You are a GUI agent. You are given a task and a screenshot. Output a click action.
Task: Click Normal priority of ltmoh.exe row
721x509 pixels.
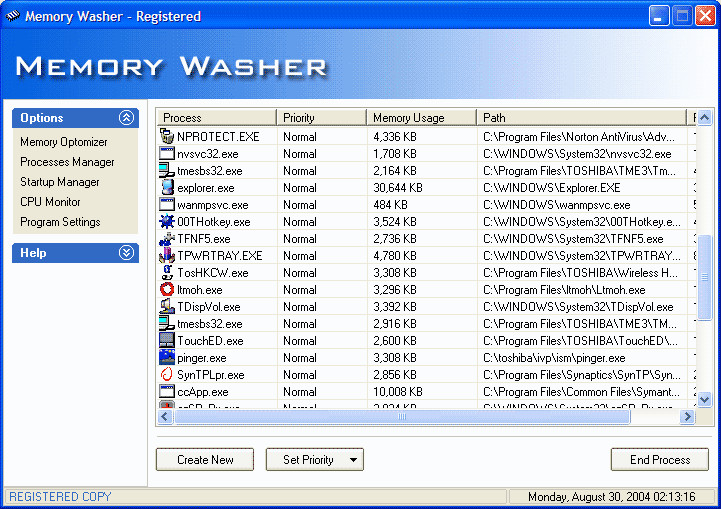click(x=300, y=290)
